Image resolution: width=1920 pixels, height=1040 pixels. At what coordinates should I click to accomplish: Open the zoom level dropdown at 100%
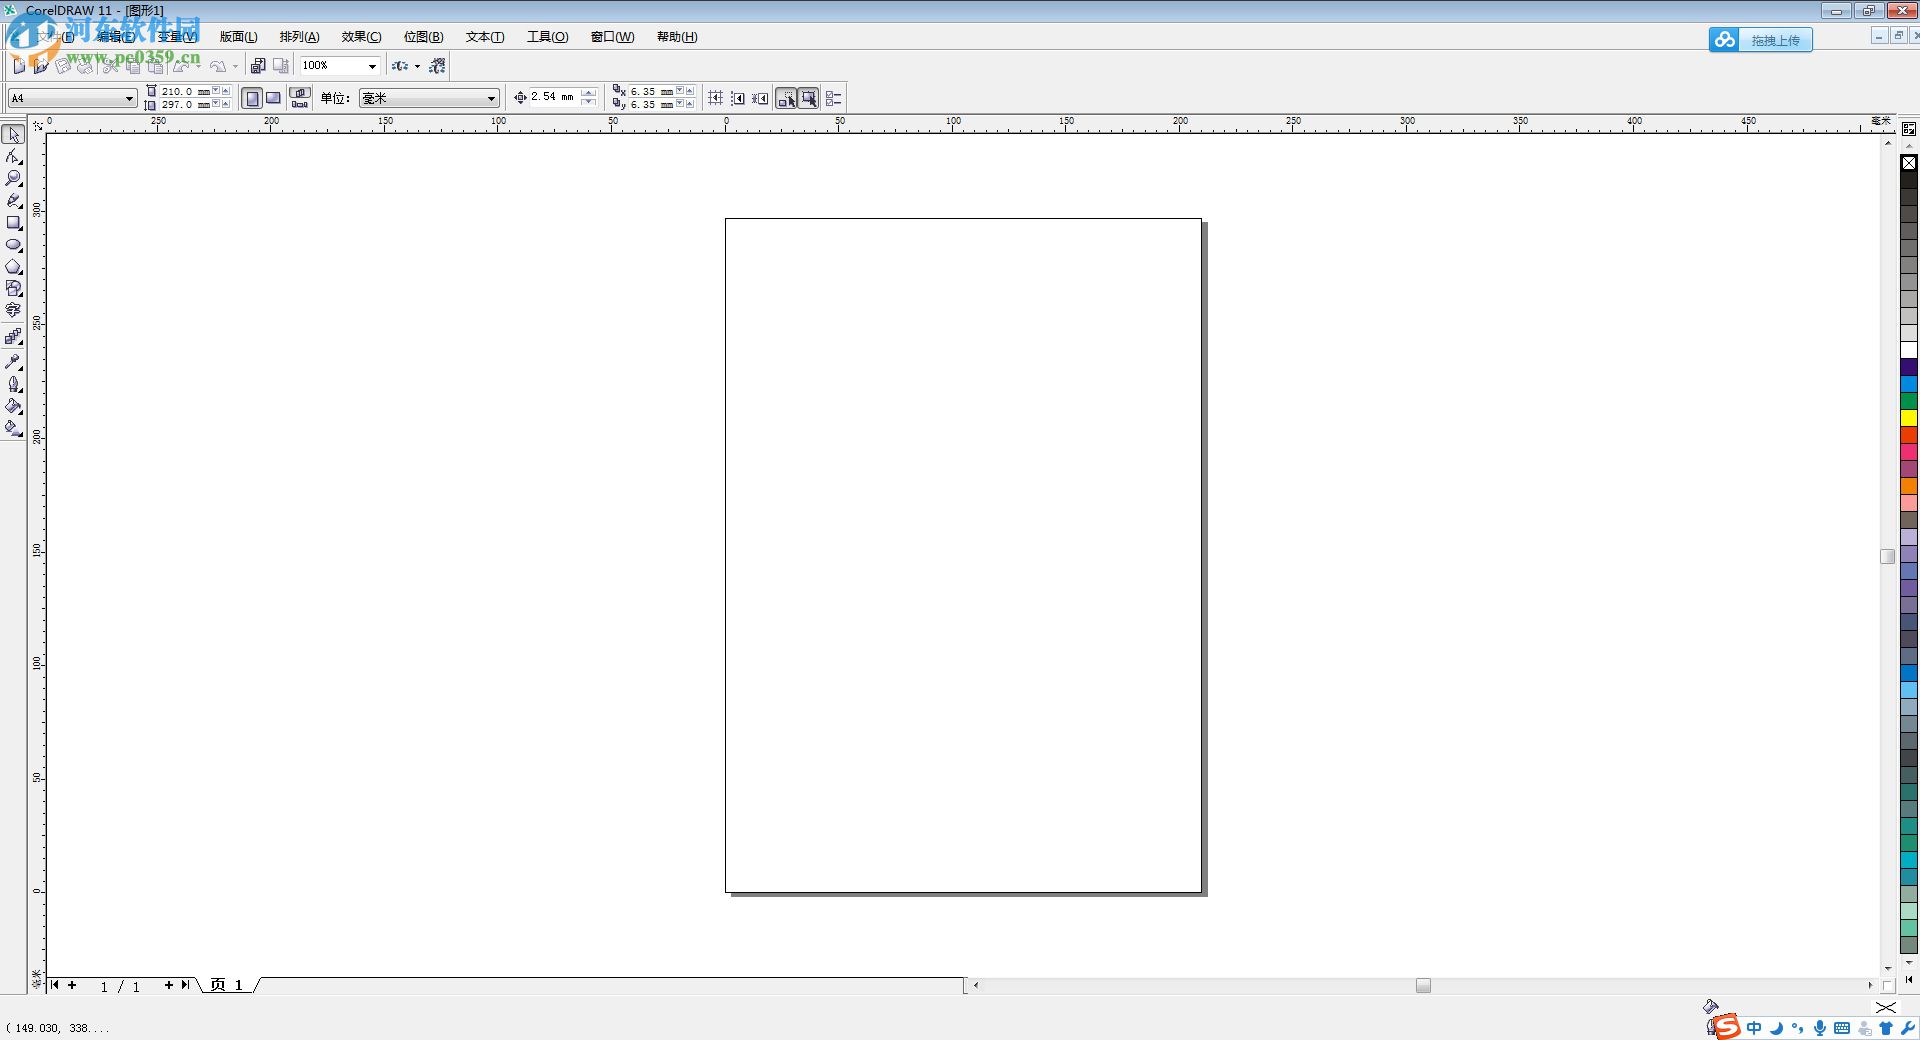[x=371, y=66]
